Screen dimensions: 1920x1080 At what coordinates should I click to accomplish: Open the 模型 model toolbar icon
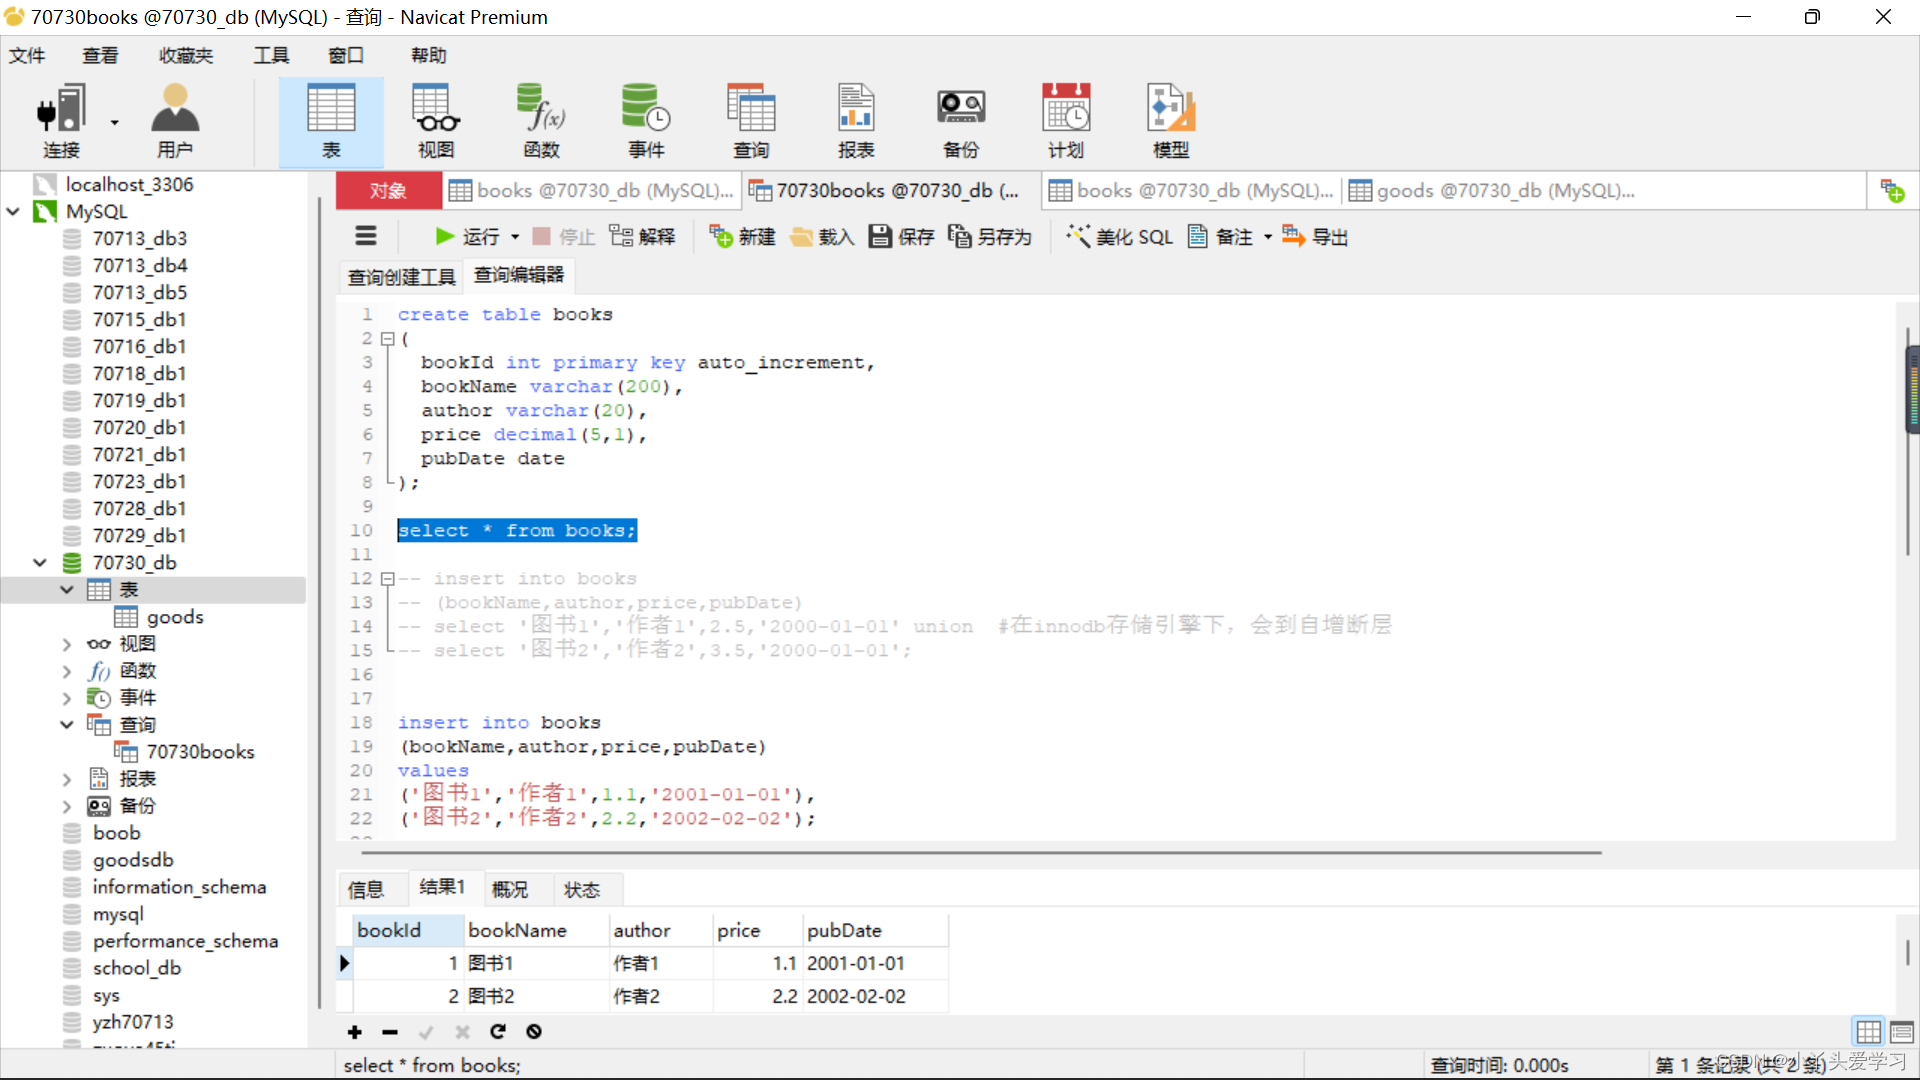point(1171,121)
